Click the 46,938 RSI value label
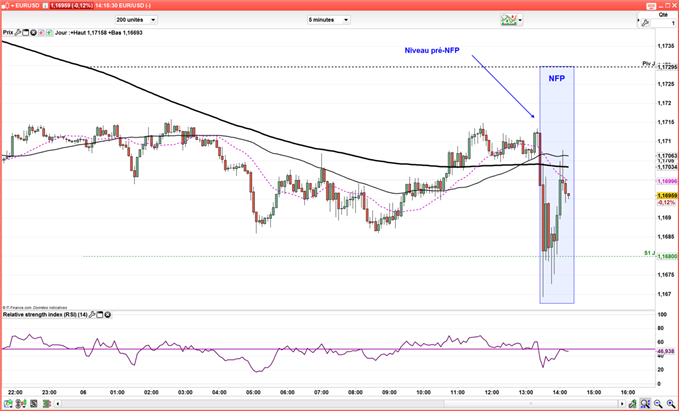 [x=666, y=350]
